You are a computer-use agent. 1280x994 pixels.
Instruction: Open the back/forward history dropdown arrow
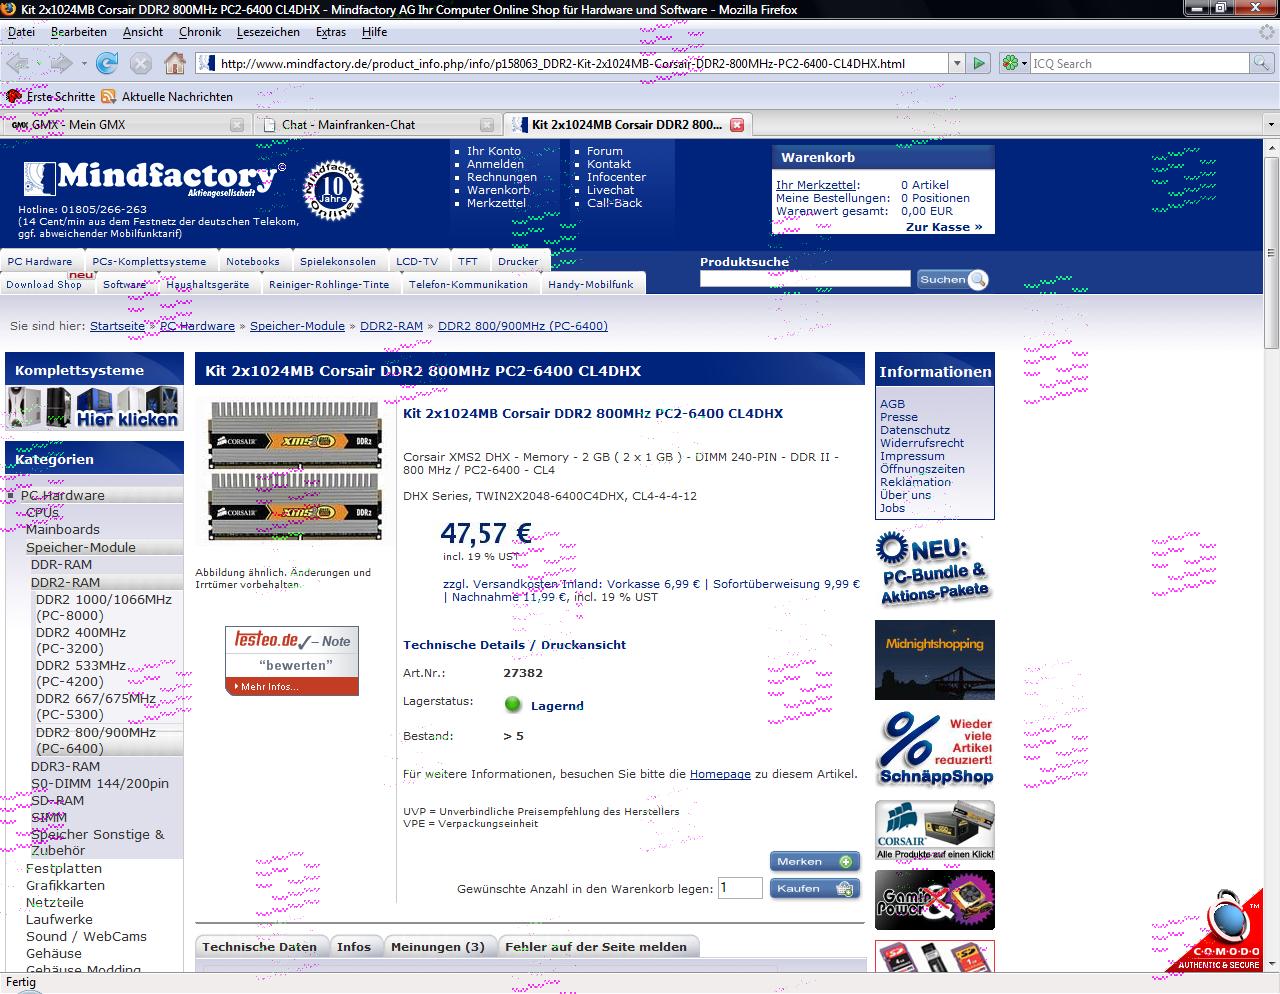tap(84, 63)
